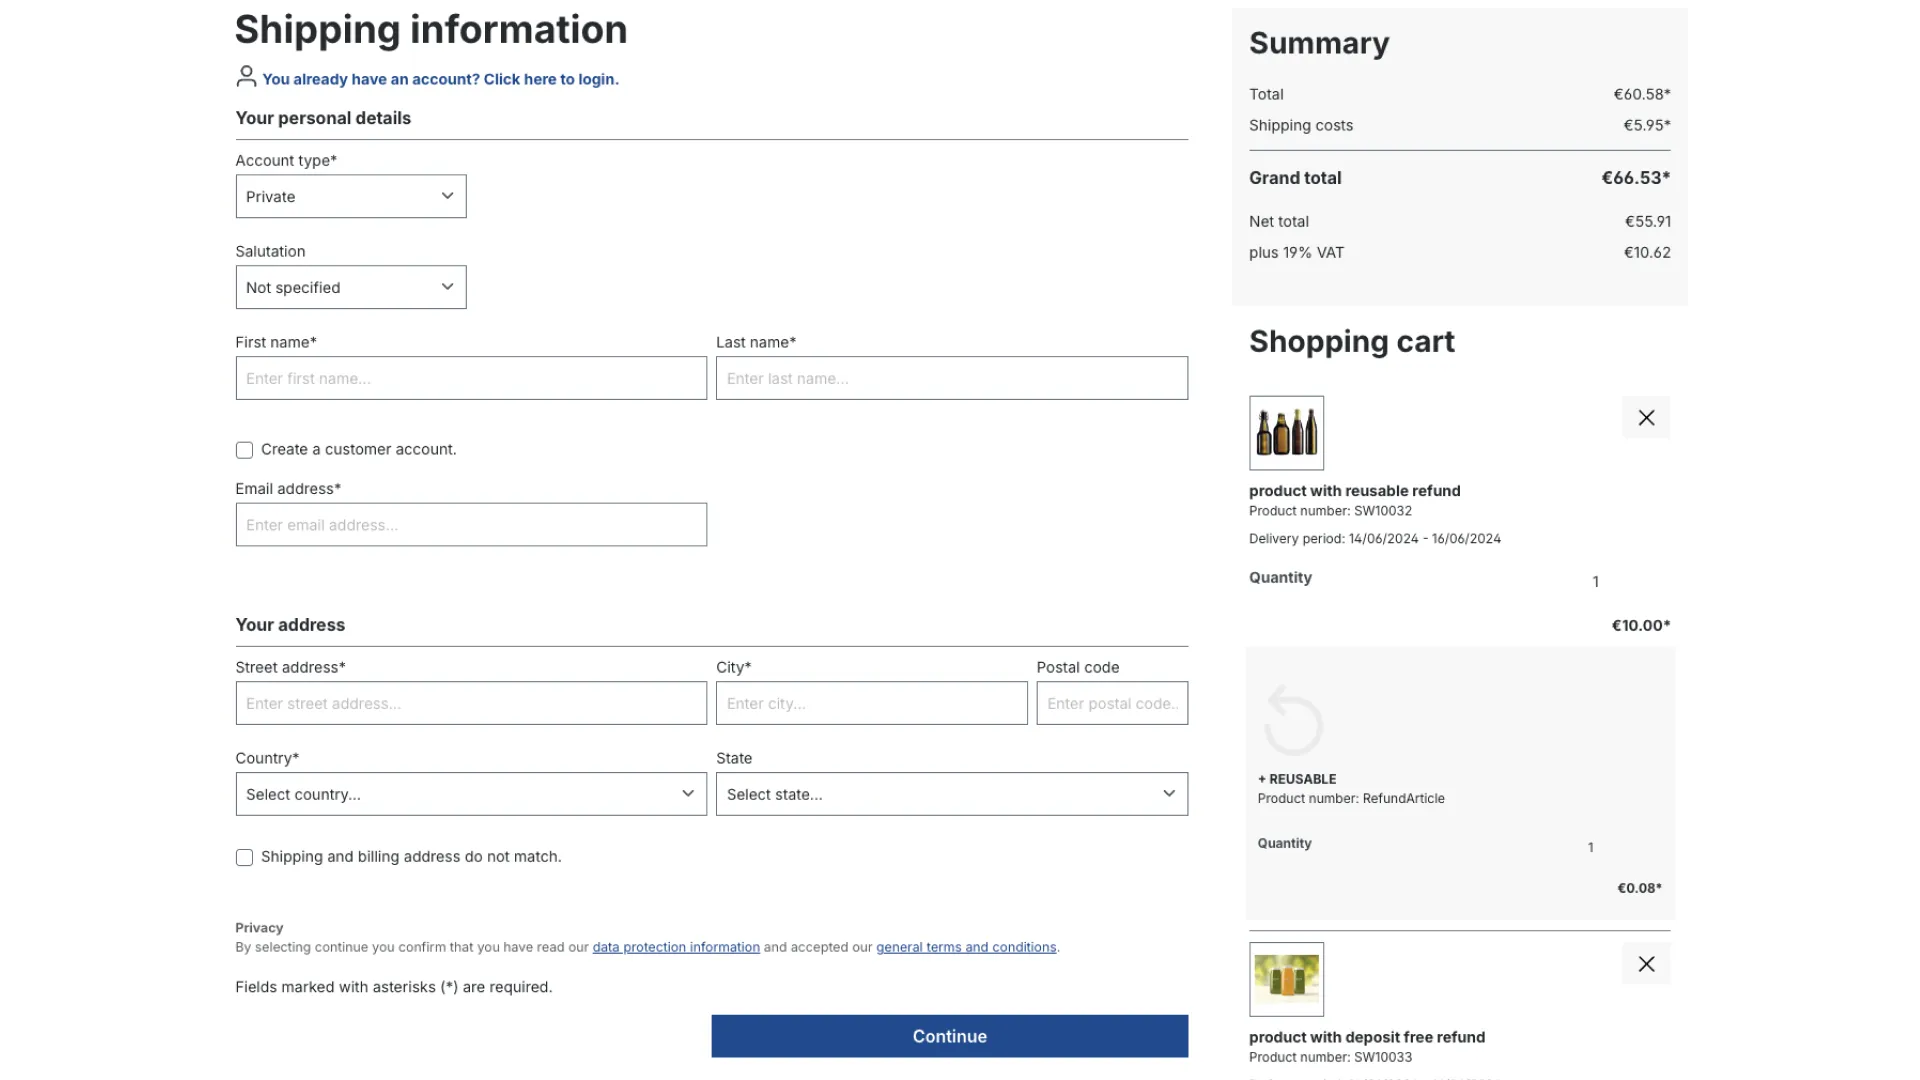Check 'Shipping and billing address do not match'
The image size is (1920, 1080).
click(x=243, y=857)
